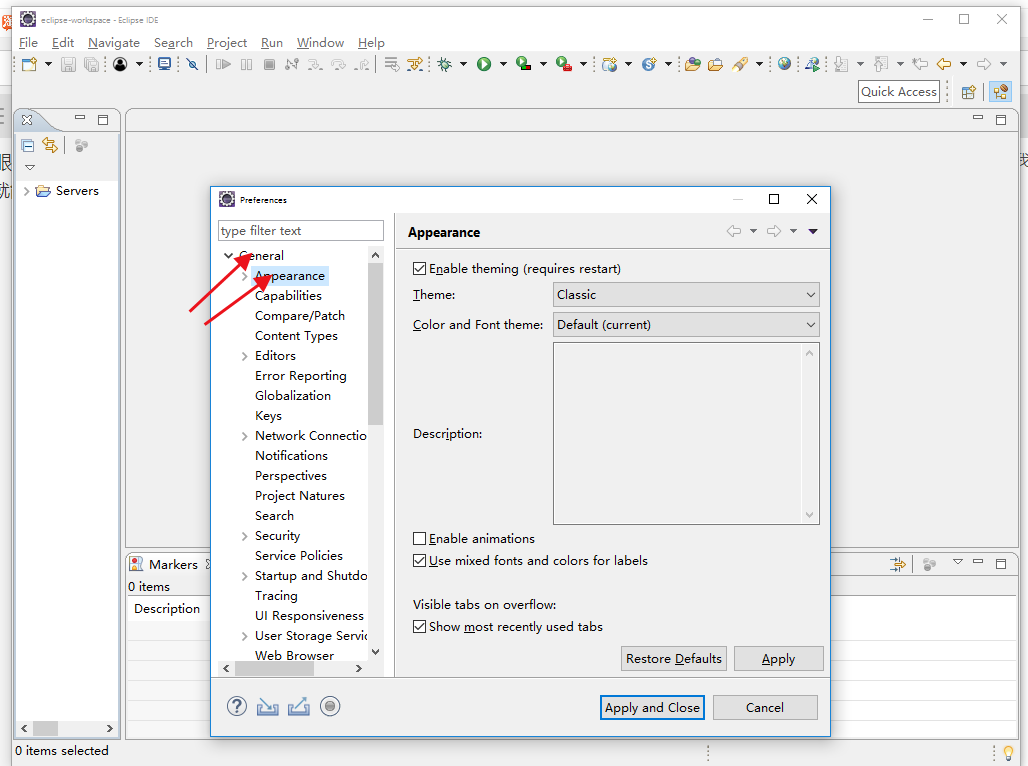Open the Preferences page menu dropdown arrow

[x=813, y=231]
